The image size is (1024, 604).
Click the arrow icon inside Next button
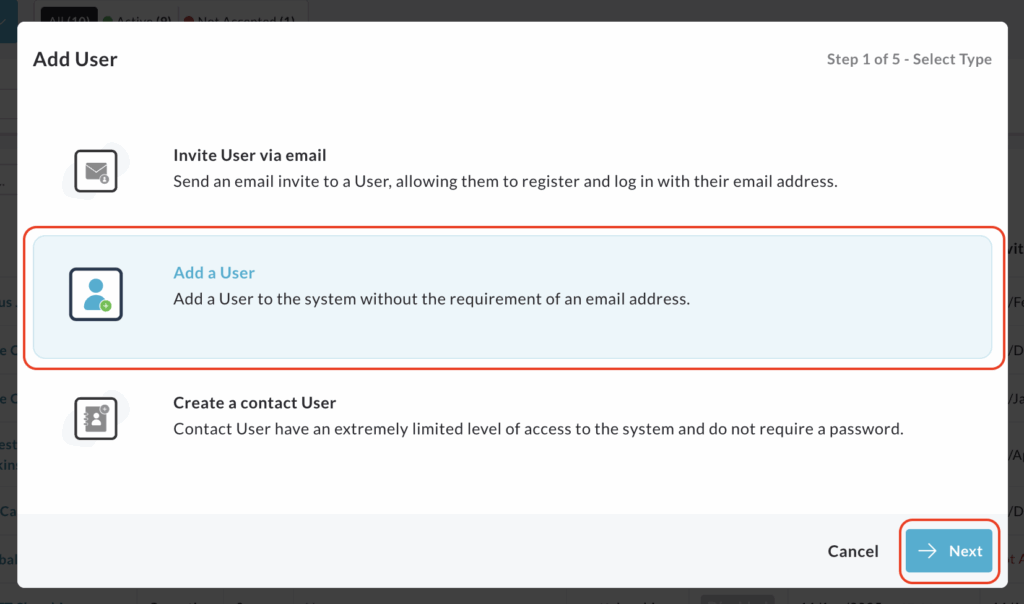coord(927,551)
